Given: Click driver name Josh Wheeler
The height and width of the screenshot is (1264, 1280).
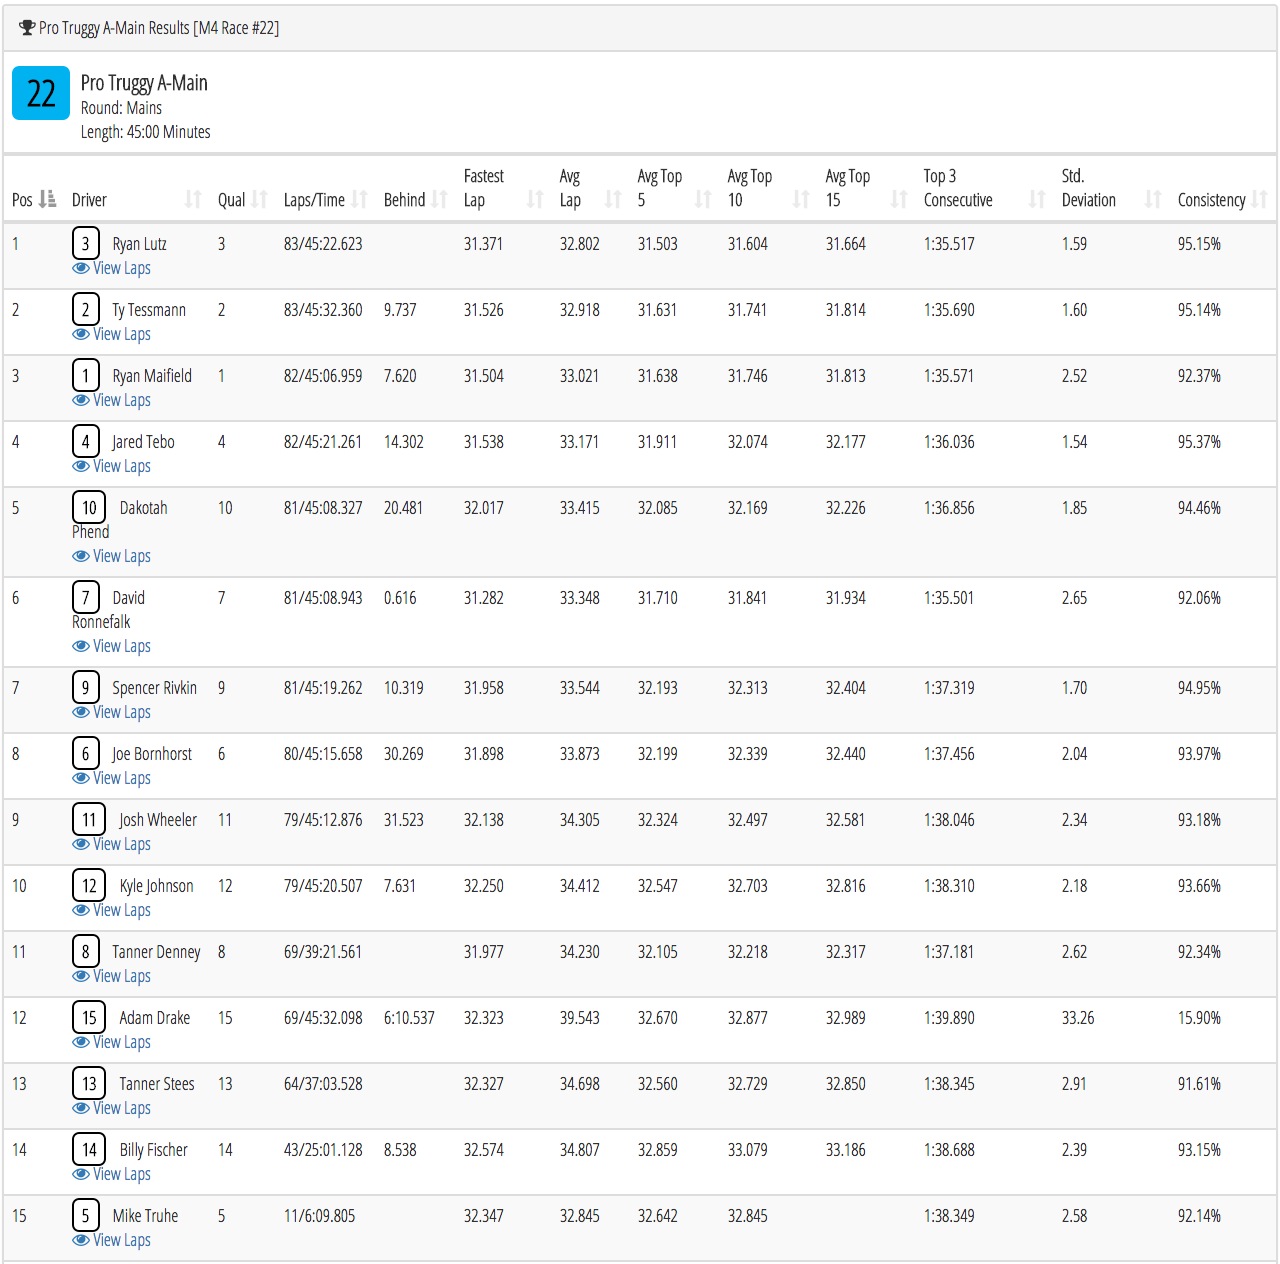Looking at the screenshot, I should pyautogui.click(x=158, y=820).
